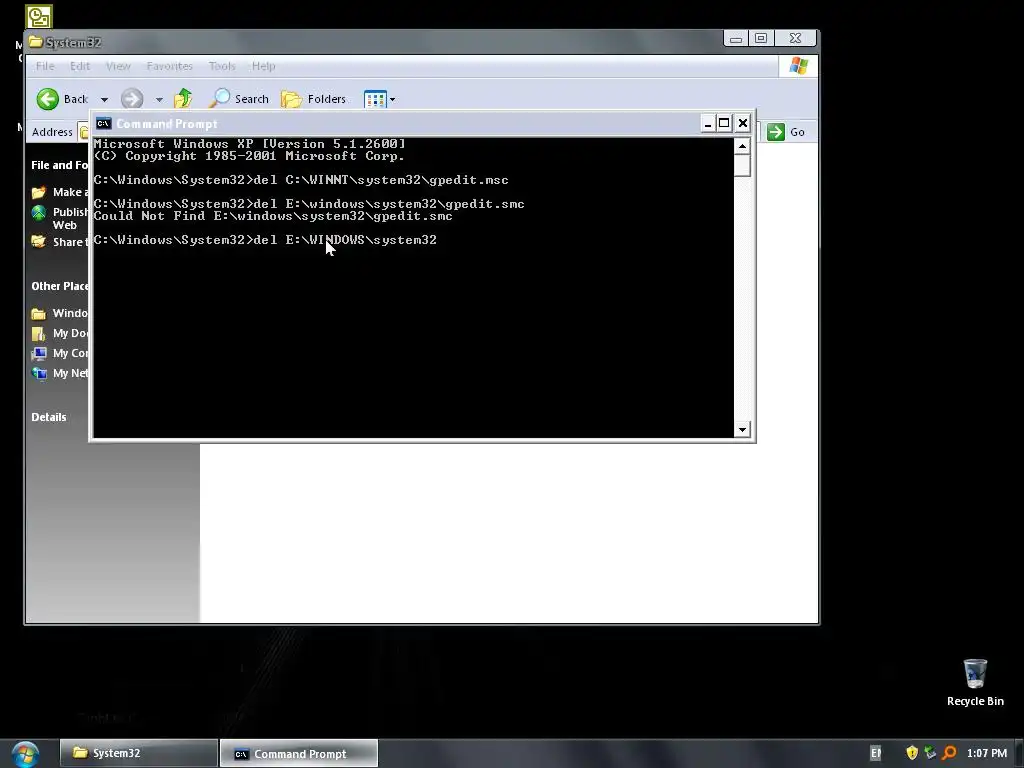Open the File menu in System32
The height and width of the screenshot is (768, 1024).
[x=45, y=66]
